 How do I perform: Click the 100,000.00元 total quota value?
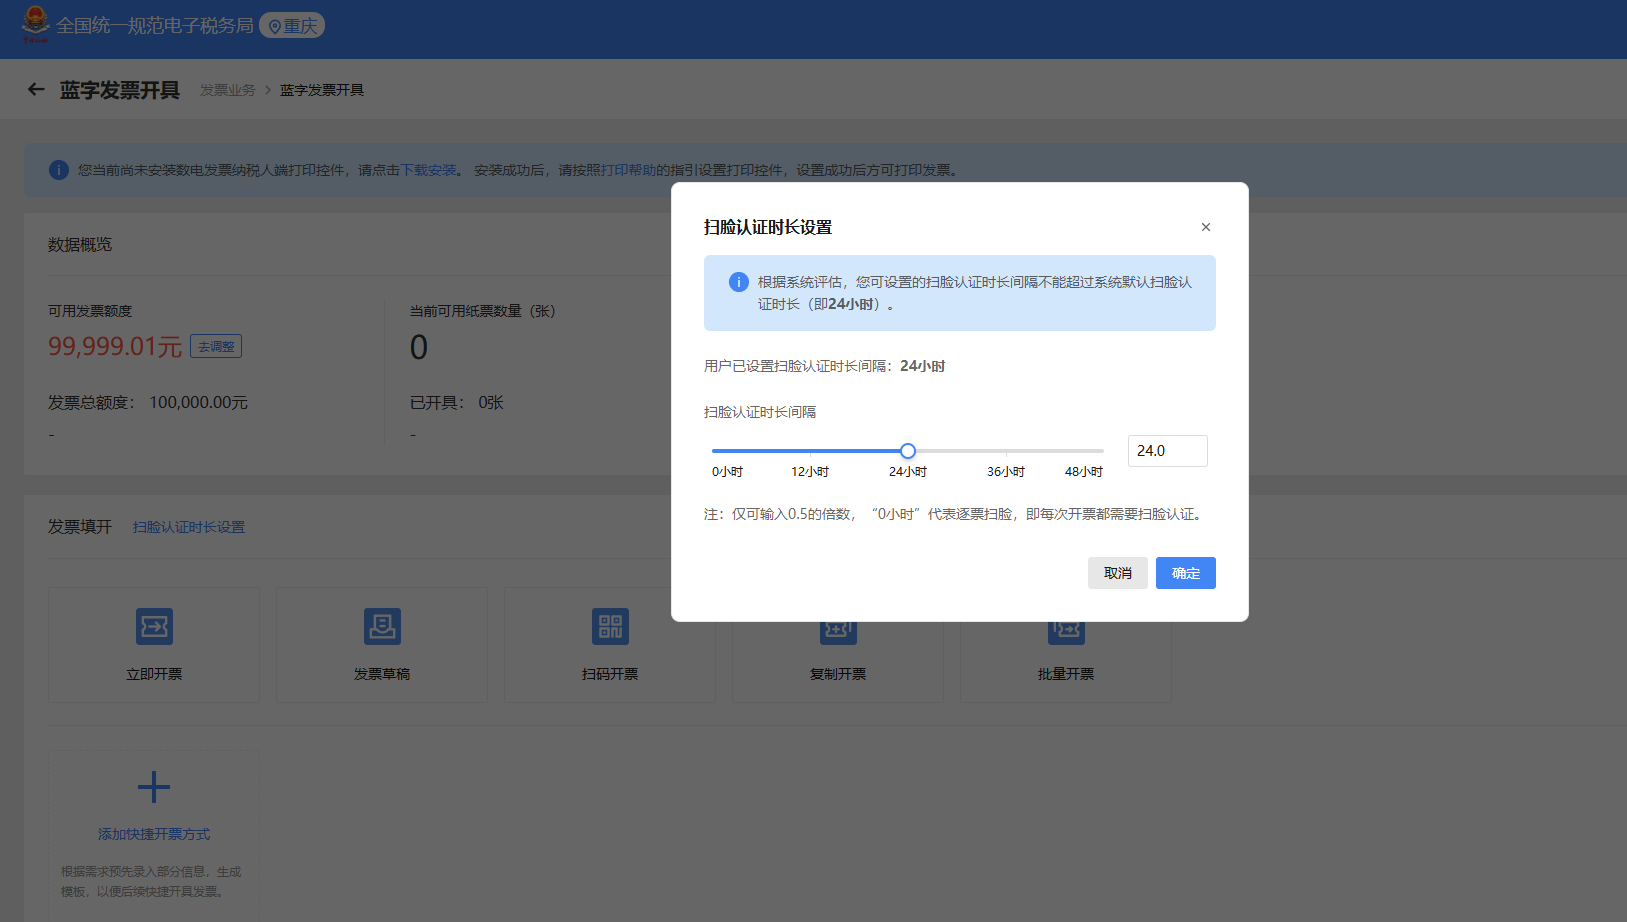(x=199, y=402)
